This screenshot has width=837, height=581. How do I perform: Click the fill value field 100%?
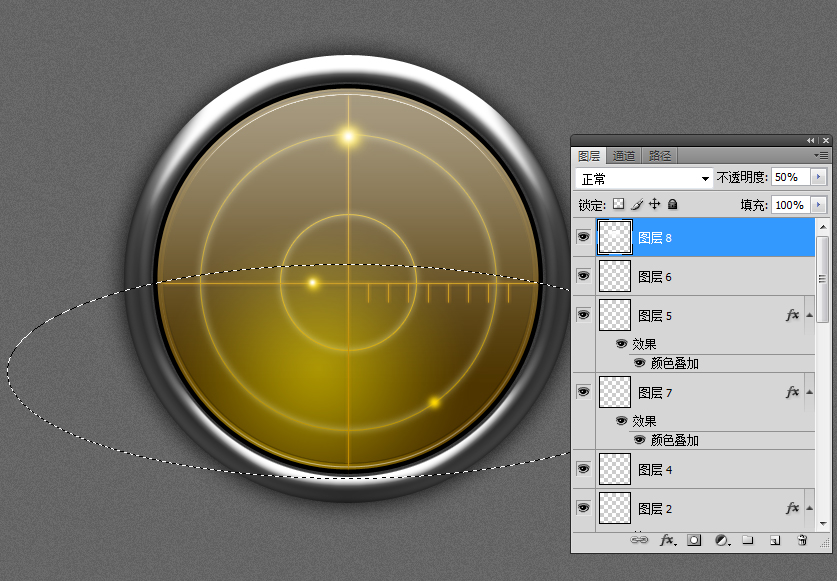(791, 205)
